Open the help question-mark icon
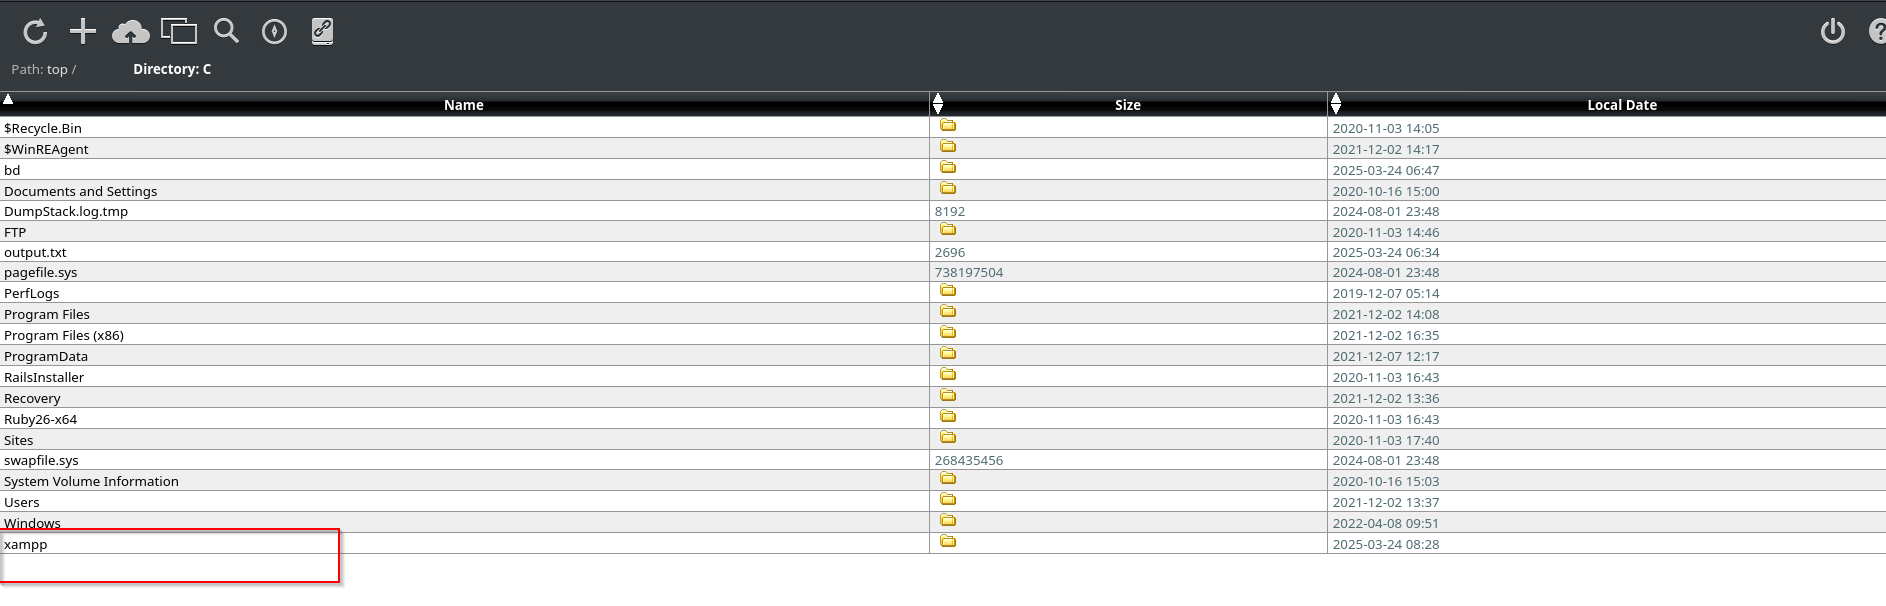 1877,32
